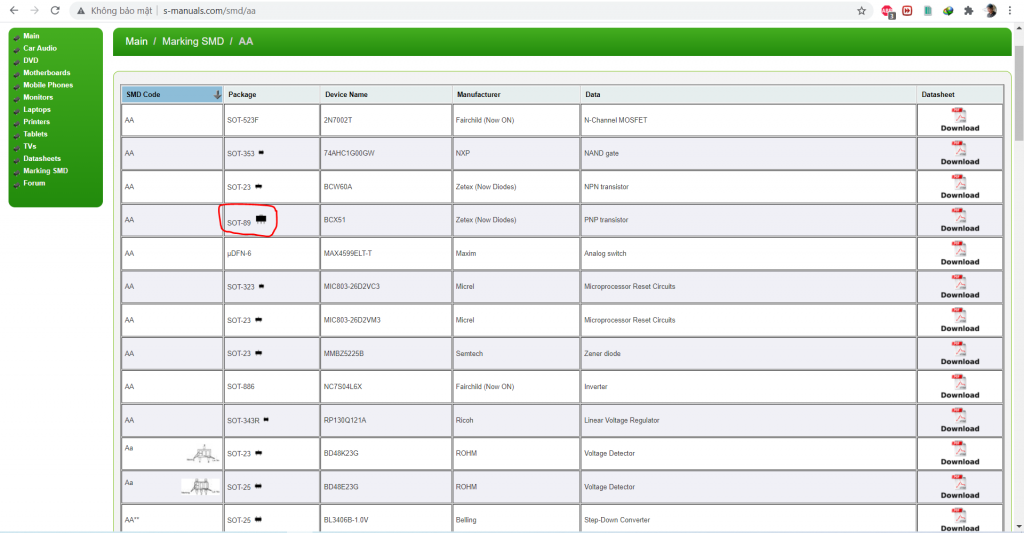1024x533 pixels.
Task: Select the BCX51 device name cell
Action: 386,220
